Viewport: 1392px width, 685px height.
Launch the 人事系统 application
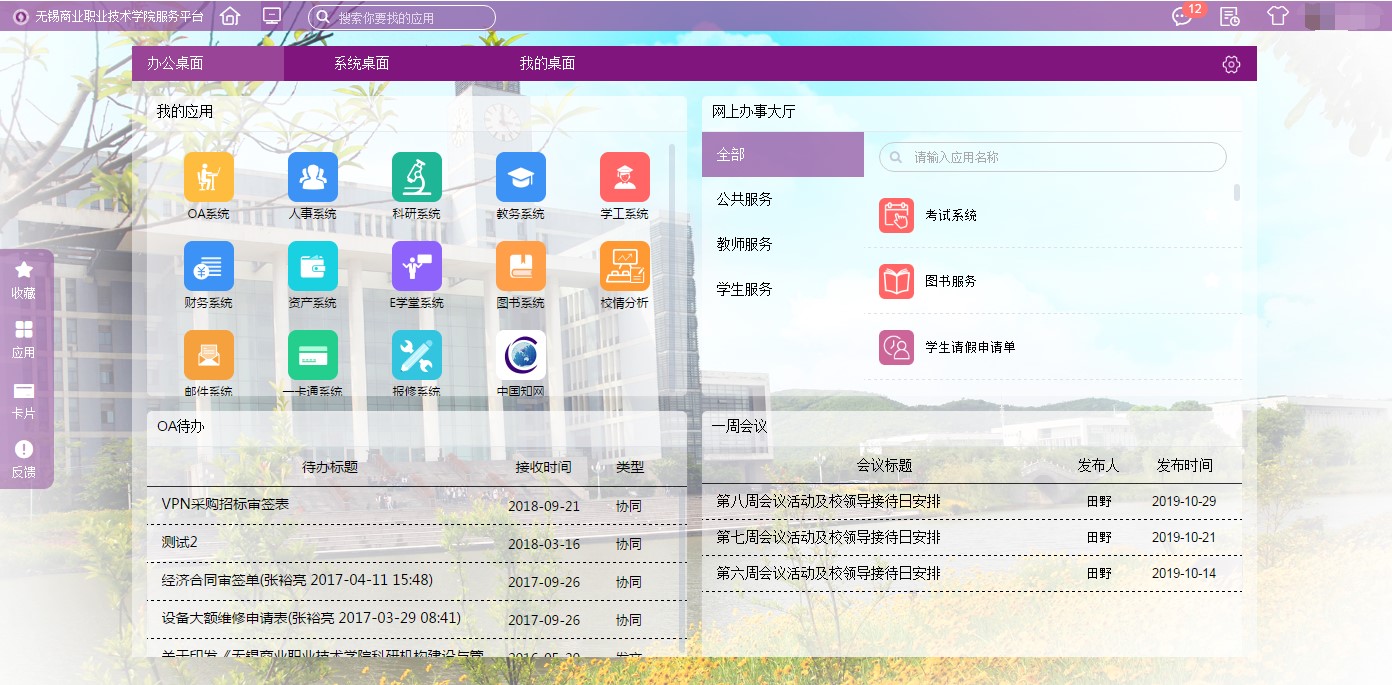(312, 178)
